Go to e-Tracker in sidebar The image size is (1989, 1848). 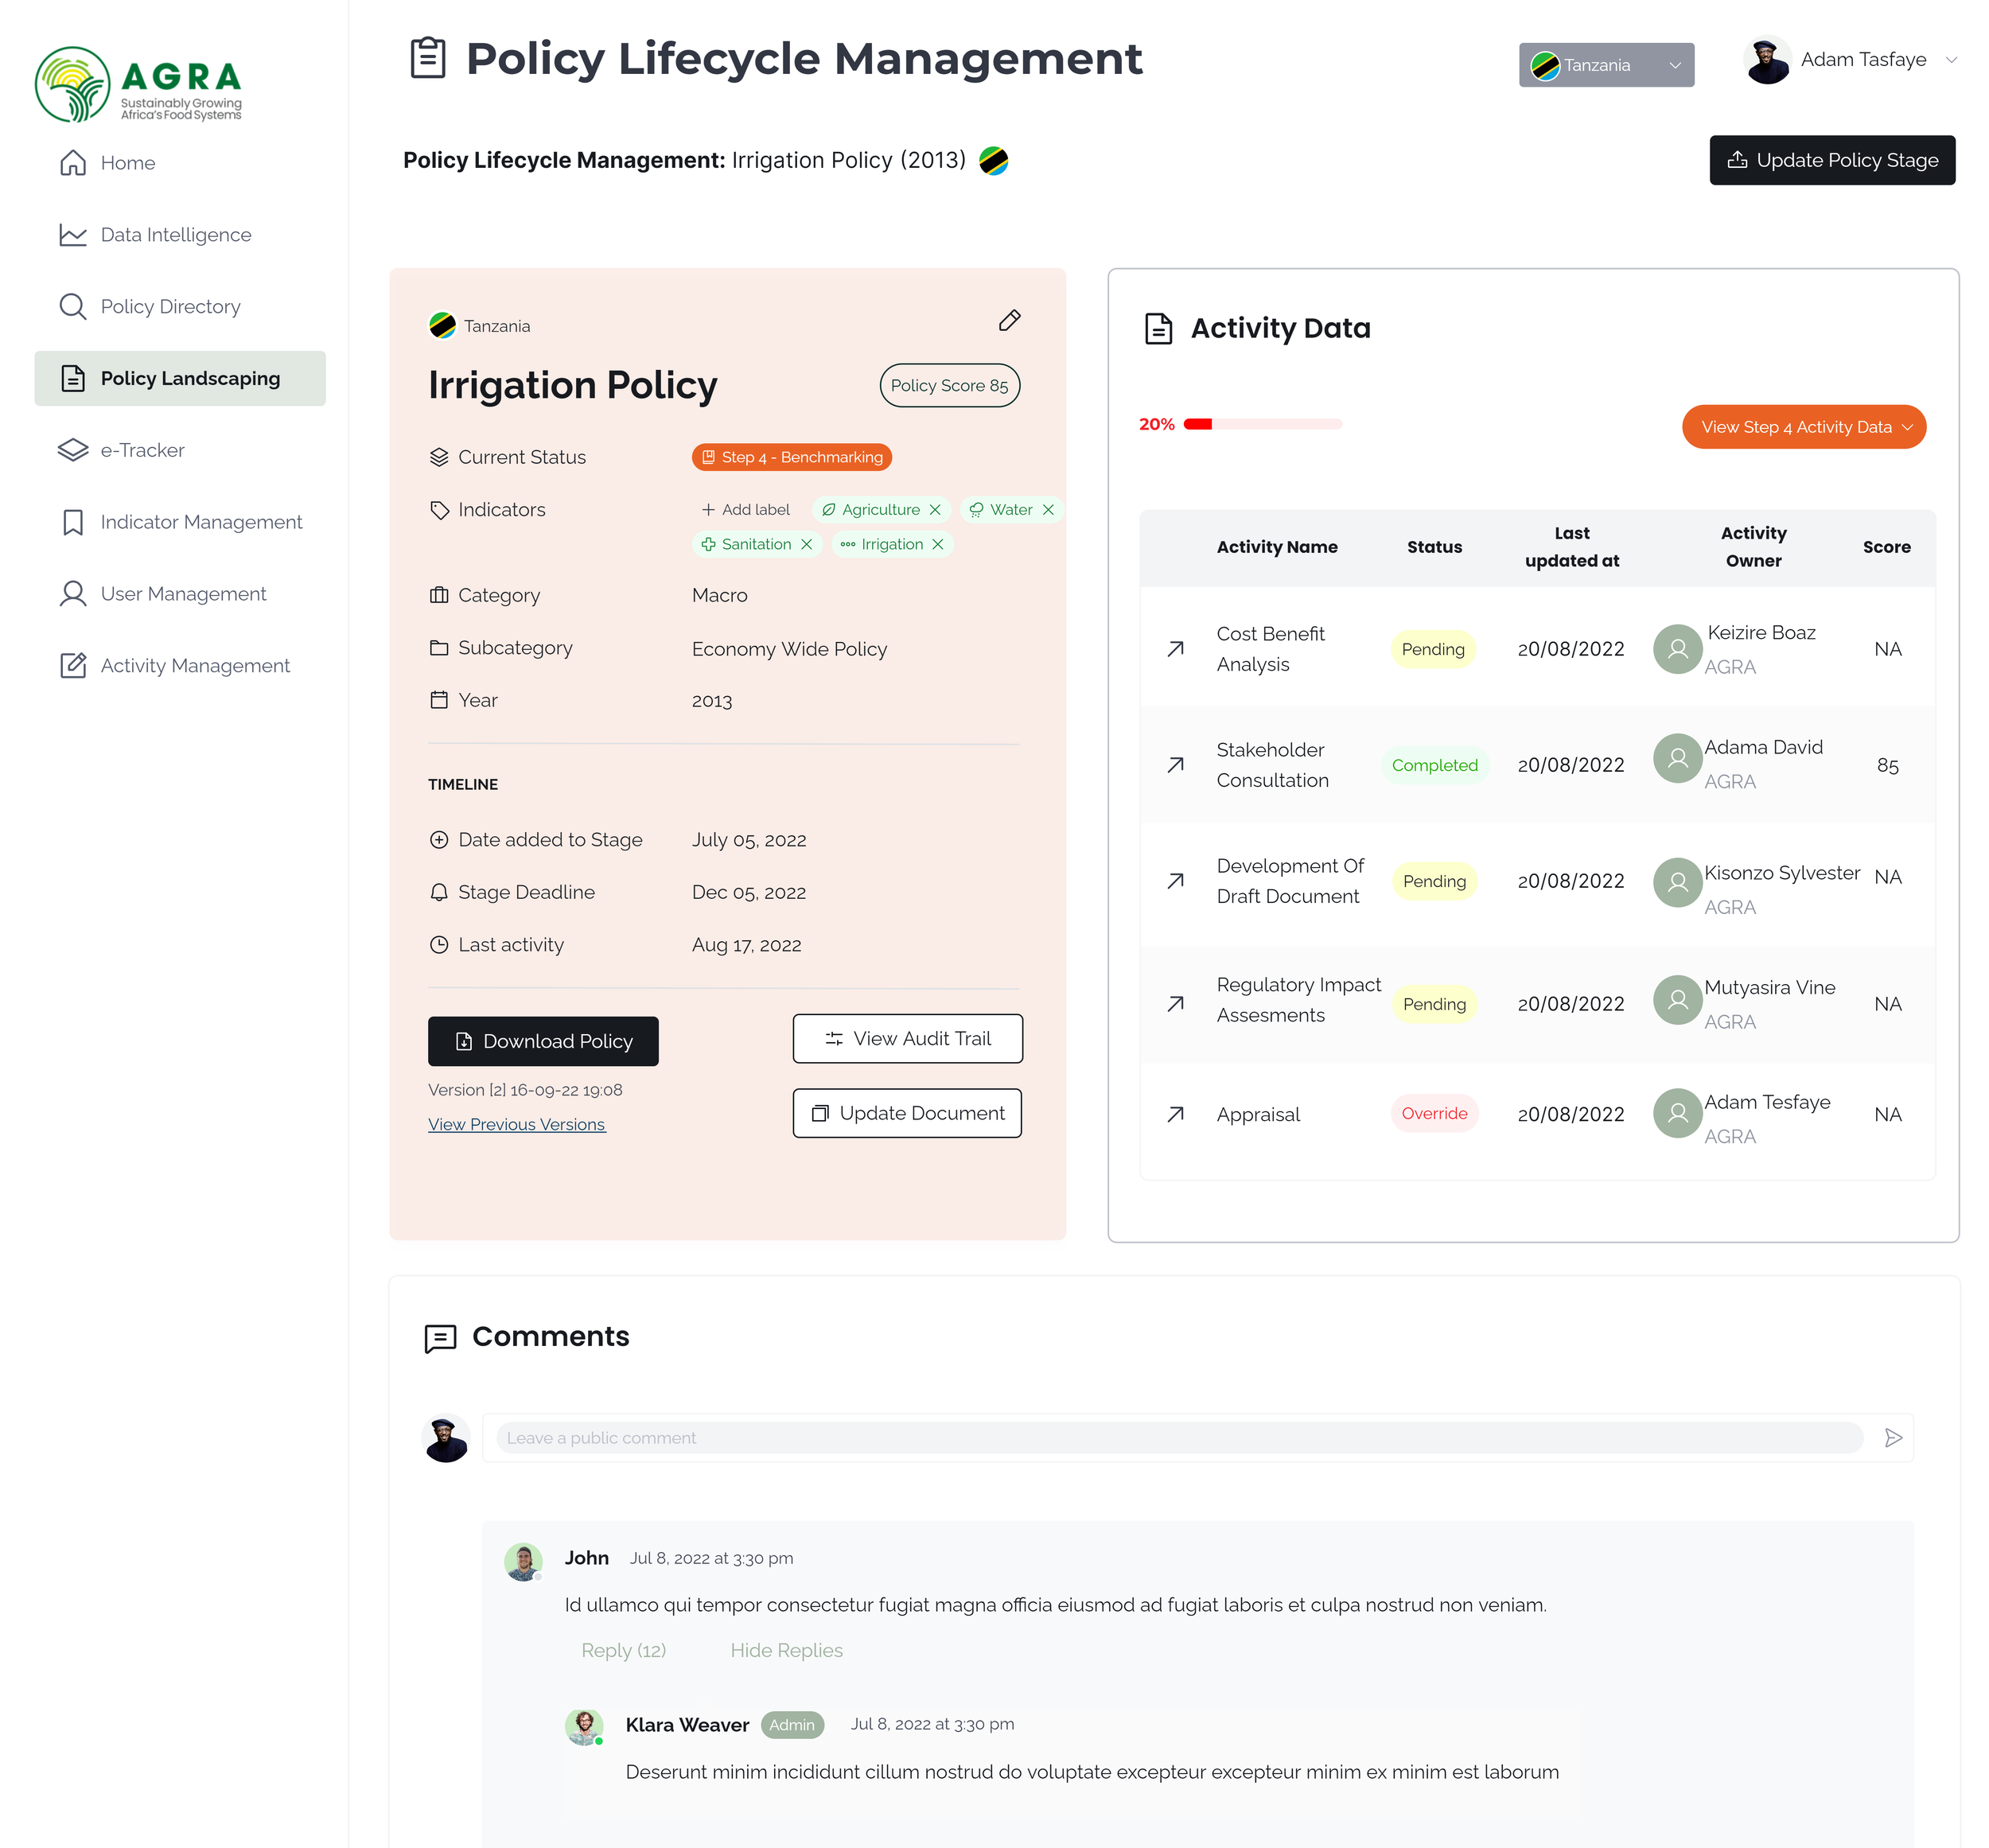[x=142, y=450]
